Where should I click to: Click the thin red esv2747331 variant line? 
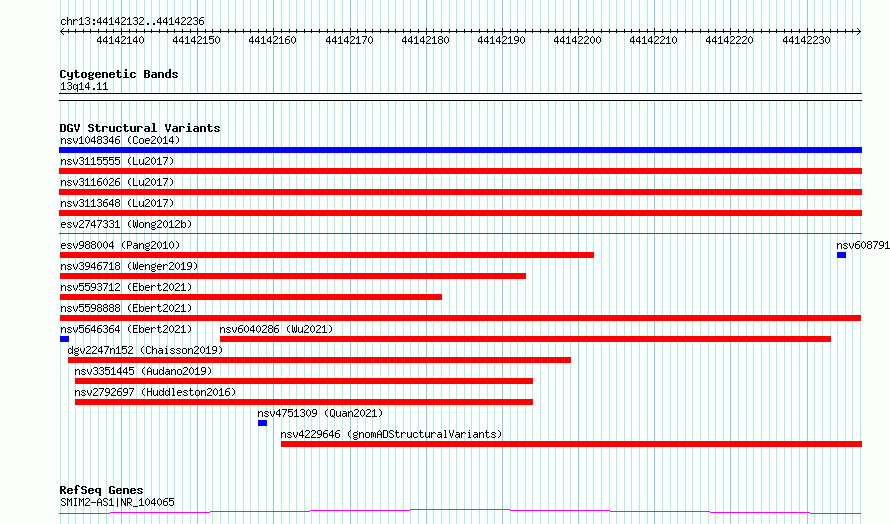point(460,233)
